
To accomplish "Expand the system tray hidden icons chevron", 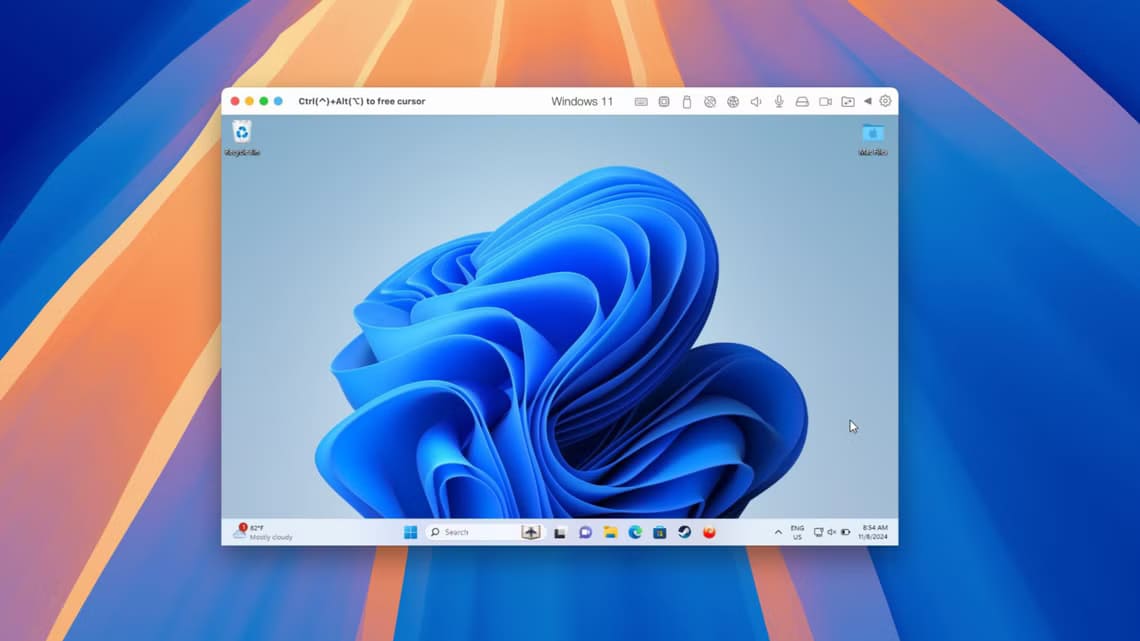I will point(778,533).
